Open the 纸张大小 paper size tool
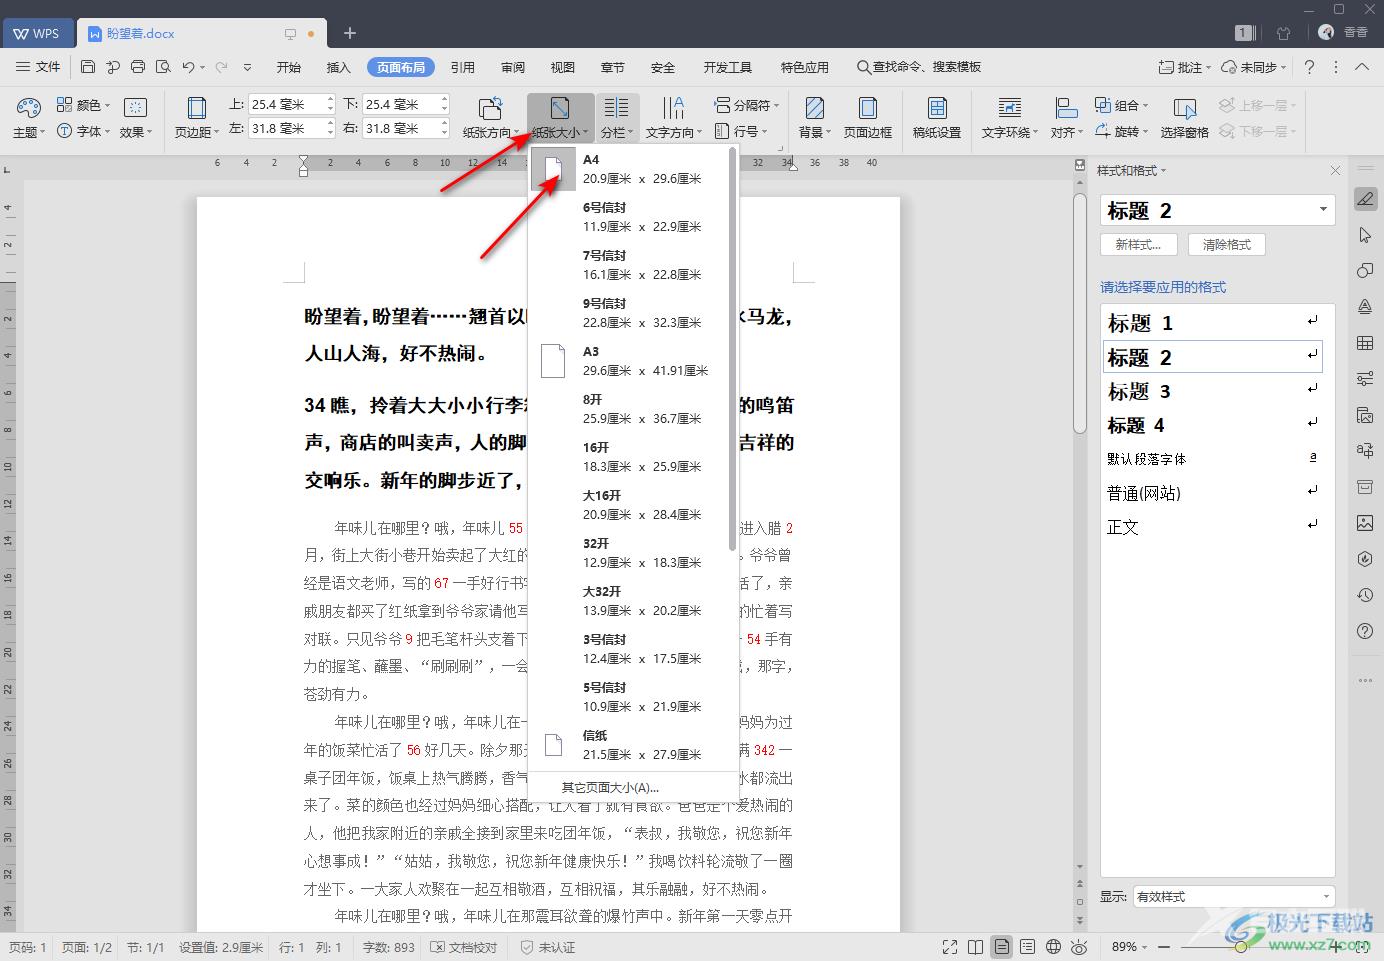This screenshot has height=961, width=1384. (x=560, y=117)
